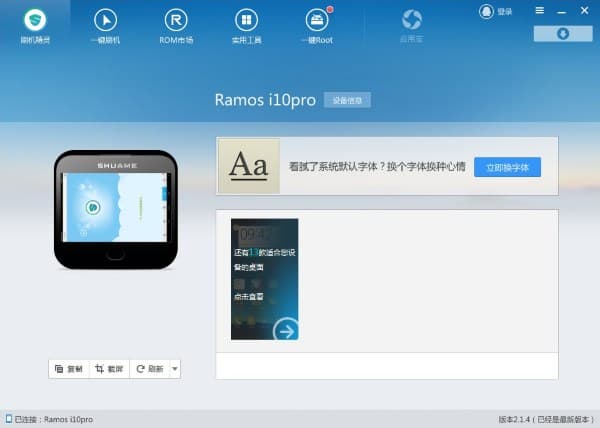The height and width of the screenshot is (428, 600).
Task: Open the download manager arrow button
Action: pyautogui.click(x=563, y=34)
